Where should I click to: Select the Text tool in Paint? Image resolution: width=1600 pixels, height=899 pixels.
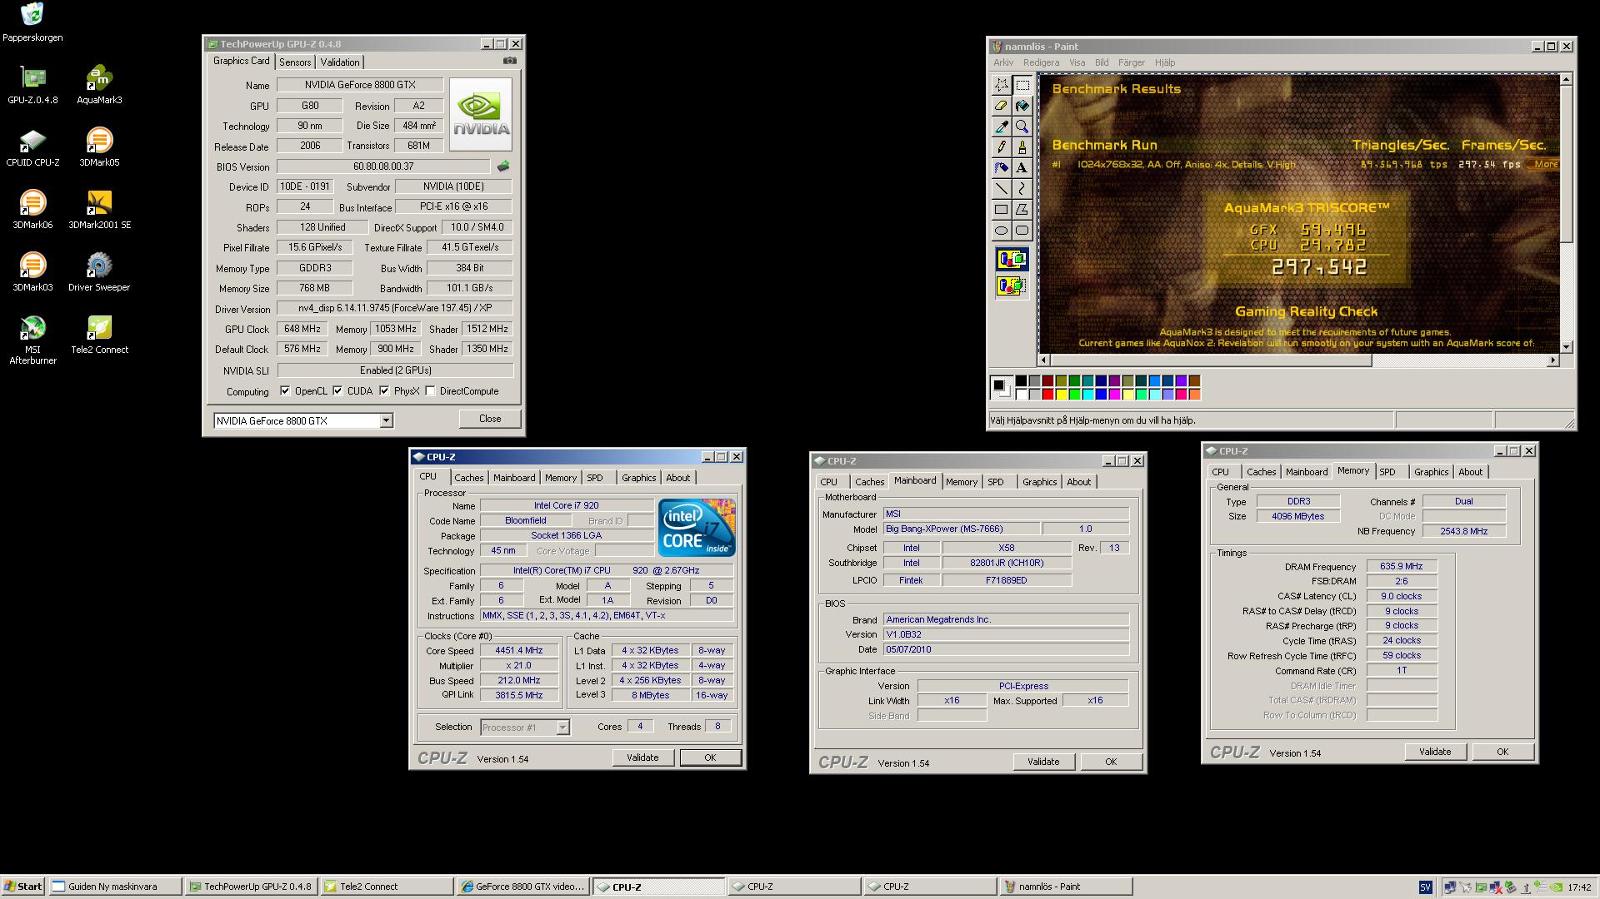[1022, 168]
